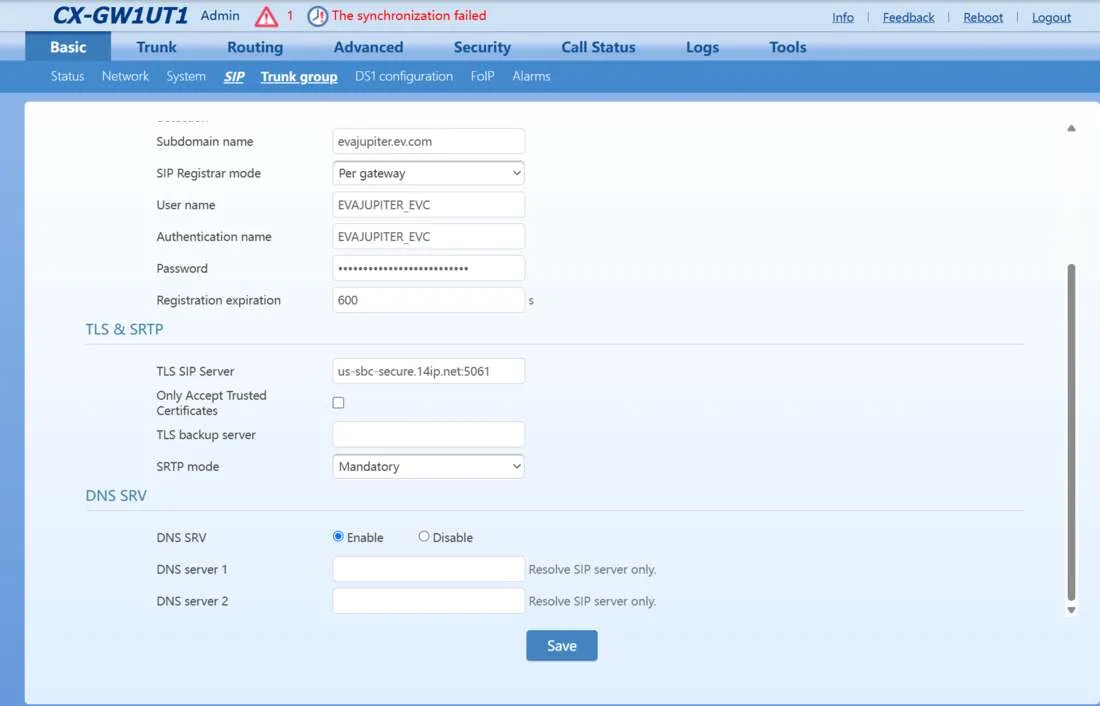1100x706 pixels.
Task: Click the vertical scrollbar thumb
Action: 1071,433
